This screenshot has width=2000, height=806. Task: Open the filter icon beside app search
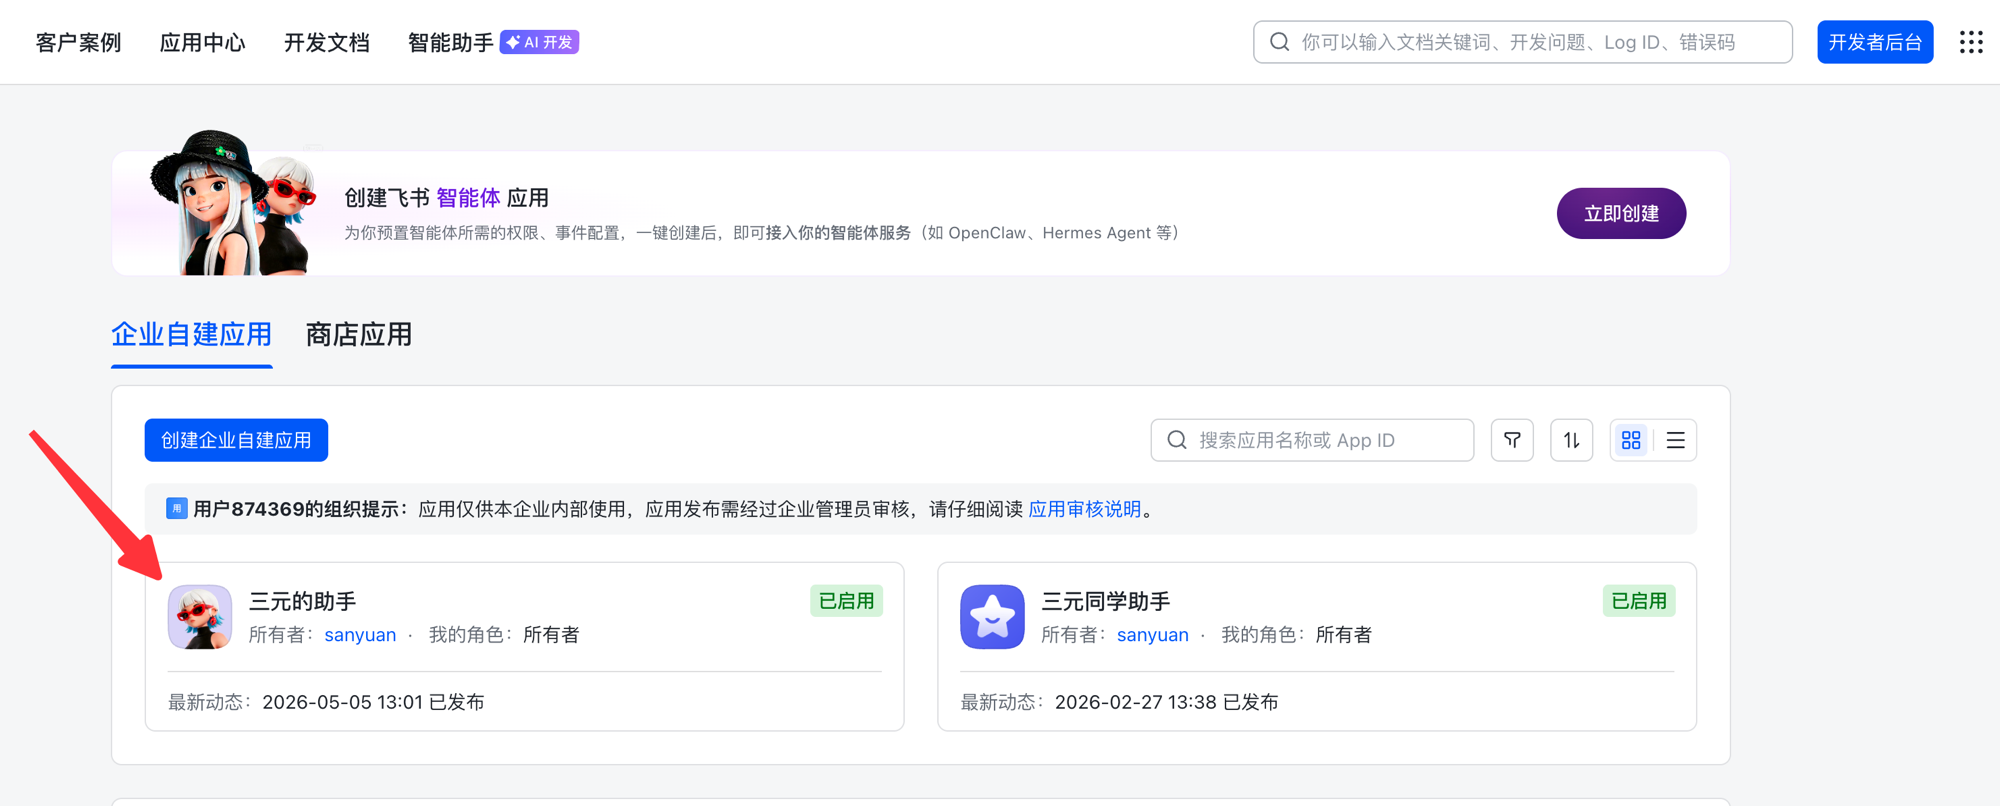(1512, 440)
